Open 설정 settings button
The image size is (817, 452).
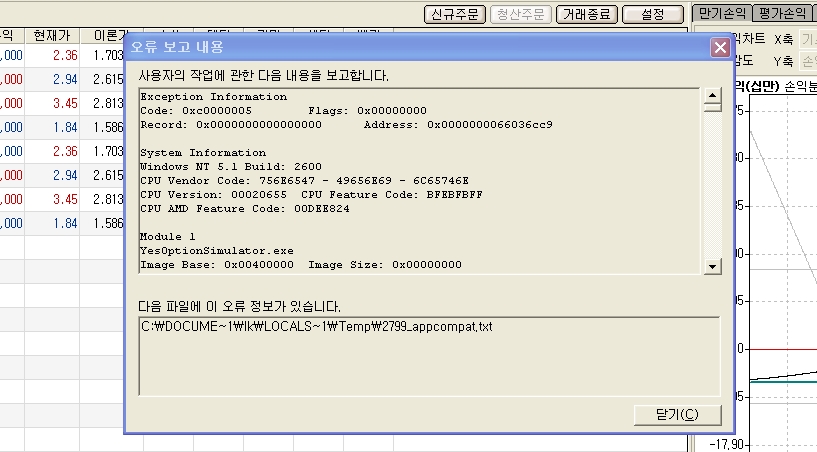click(x=652, y=14)
